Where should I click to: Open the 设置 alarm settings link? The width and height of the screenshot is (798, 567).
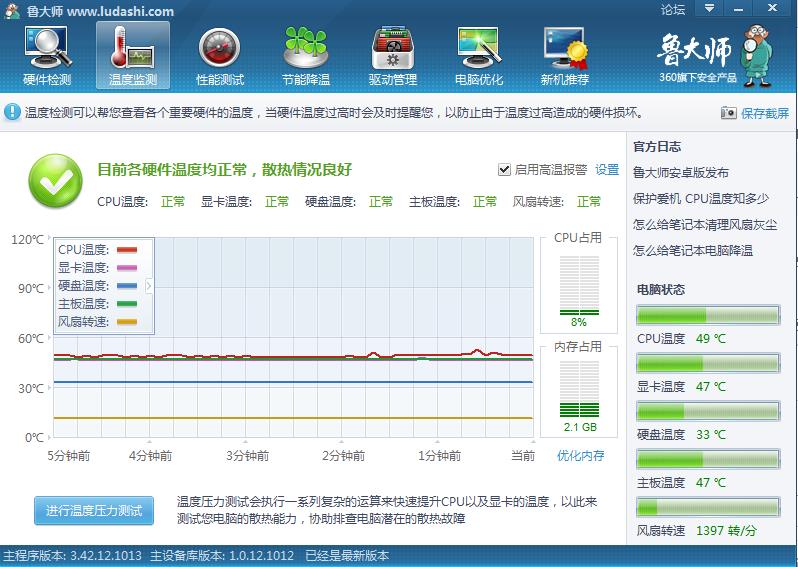click(x=607, y=169)
